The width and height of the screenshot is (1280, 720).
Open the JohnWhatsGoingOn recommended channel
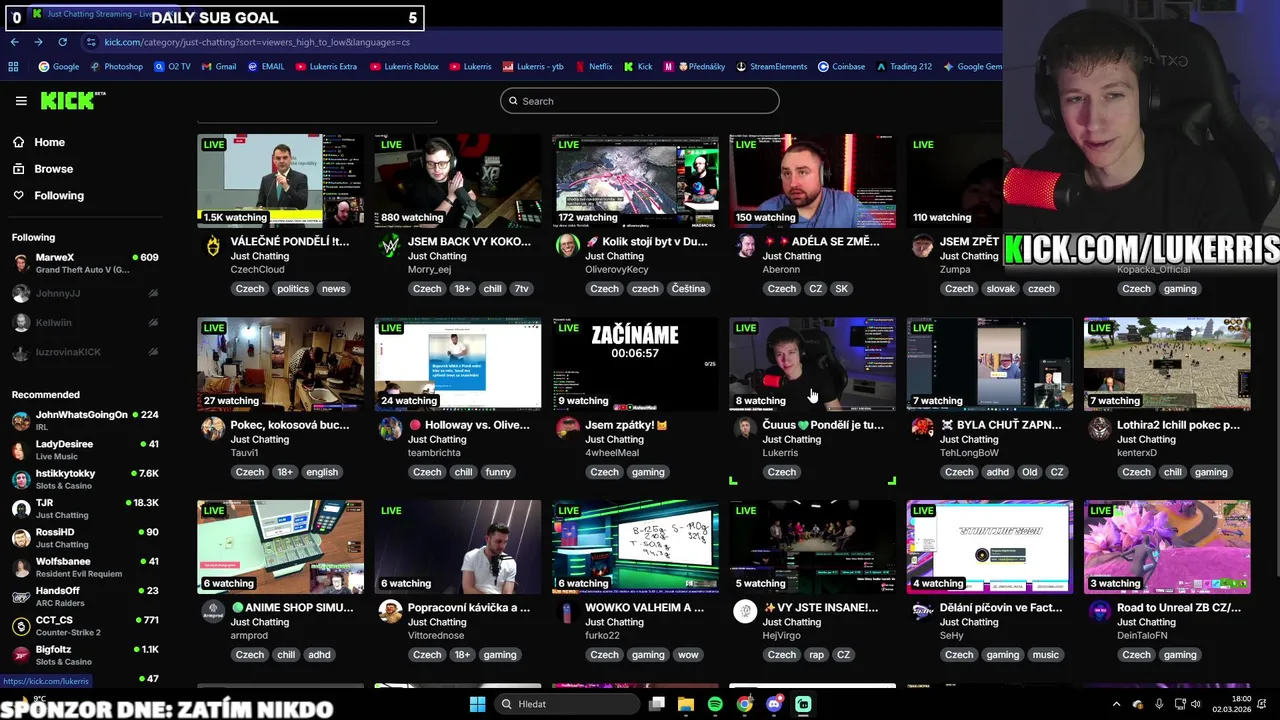[x=85, y=420]
